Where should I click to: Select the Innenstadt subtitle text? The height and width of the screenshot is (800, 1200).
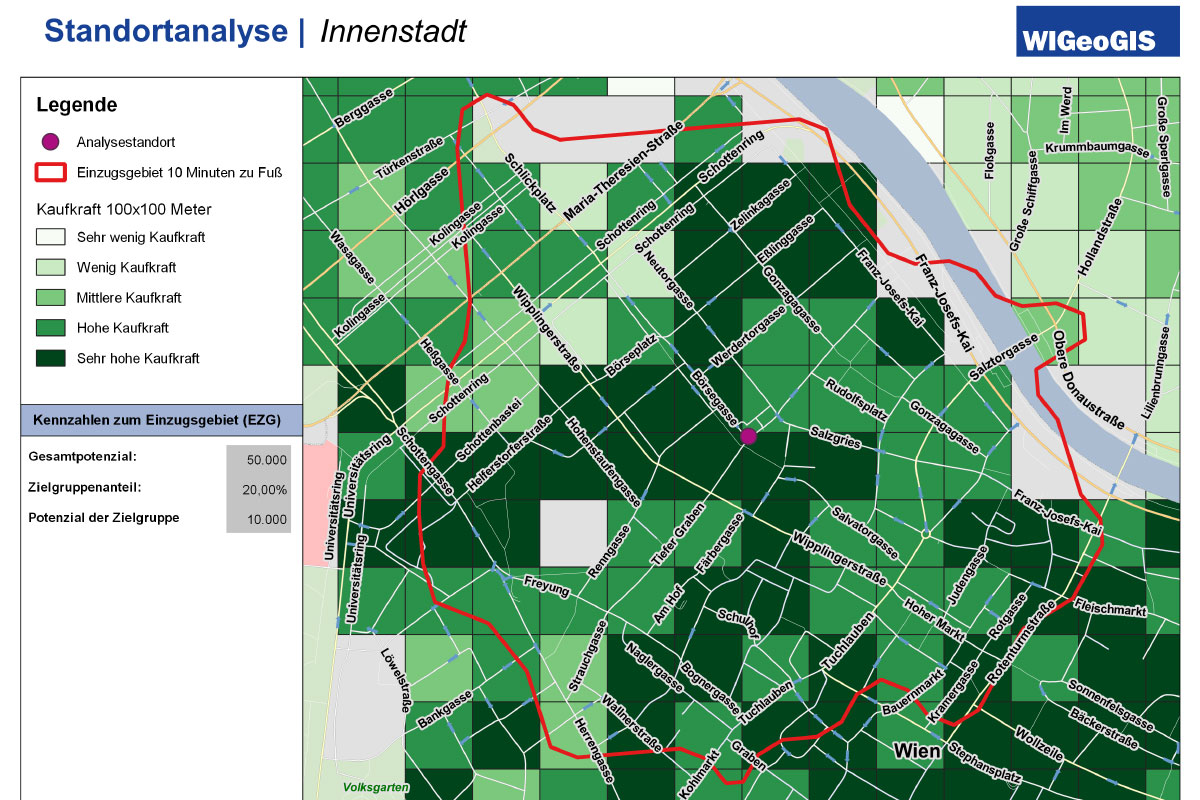click(x=393, y=31)
